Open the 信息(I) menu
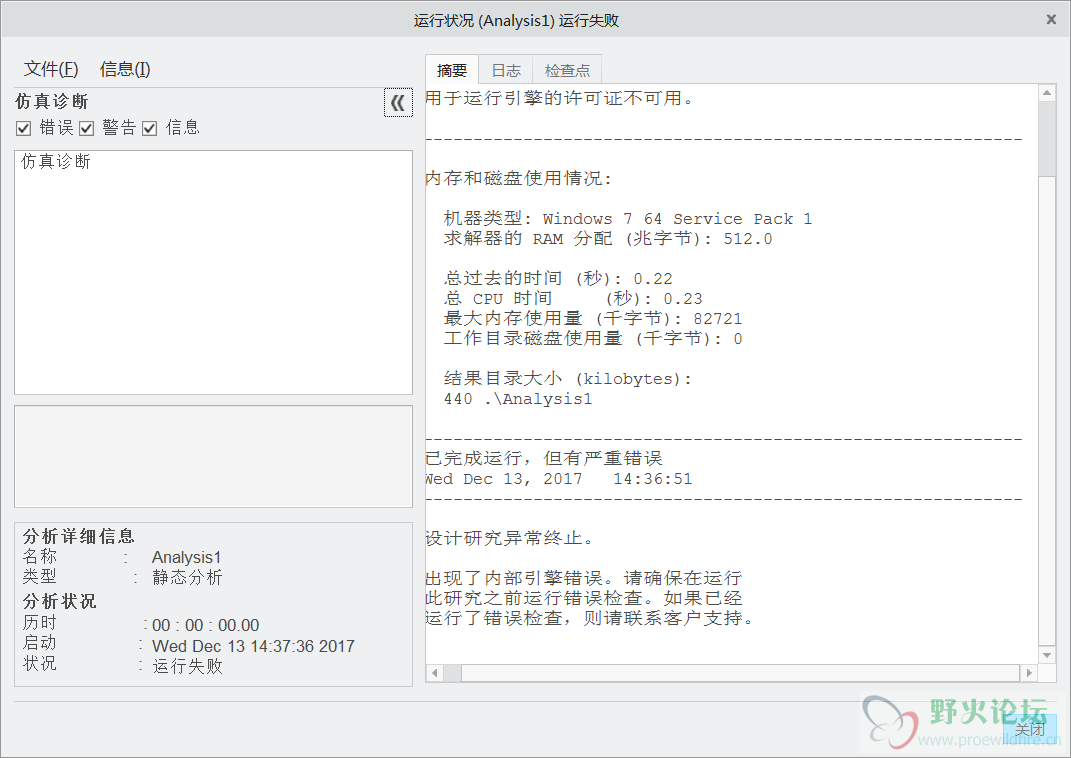This screenshot has width=1071, height=758. tap(125, 69)
